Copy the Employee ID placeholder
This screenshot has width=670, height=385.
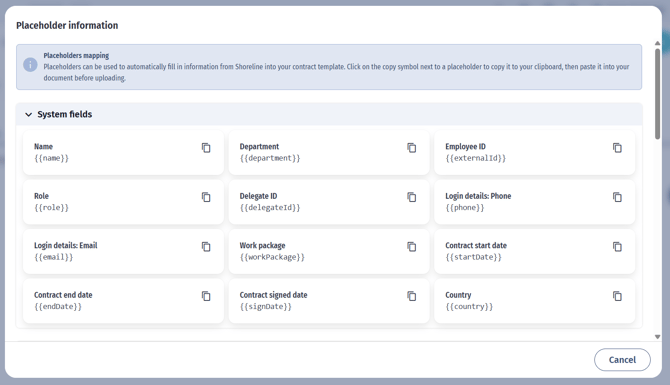[x=617, y=148]
